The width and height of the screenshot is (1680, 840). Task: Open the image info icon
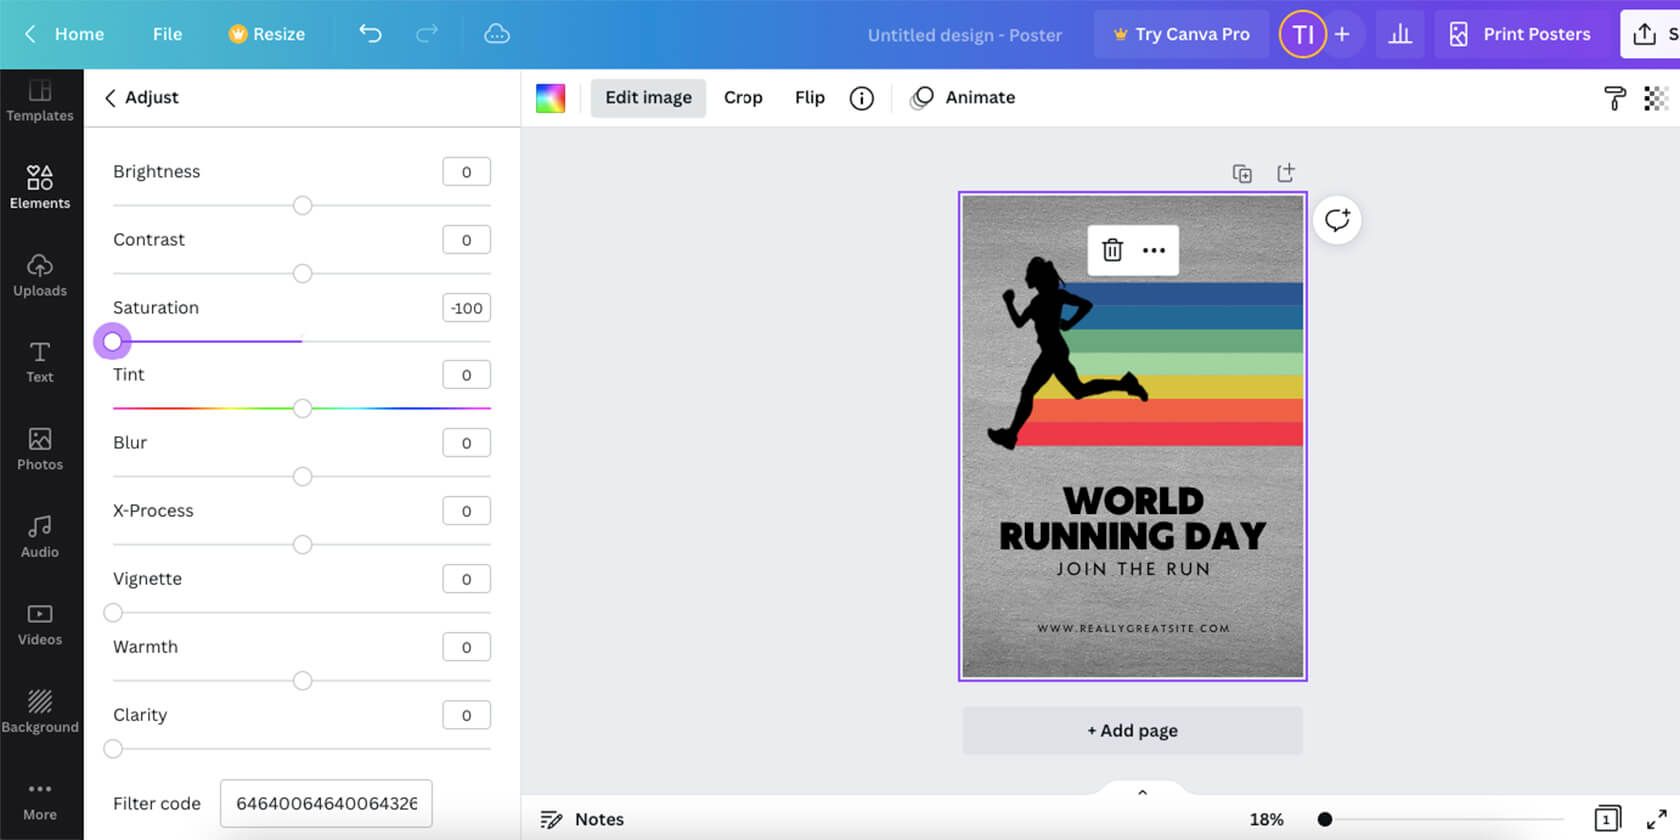coord(861,98)
